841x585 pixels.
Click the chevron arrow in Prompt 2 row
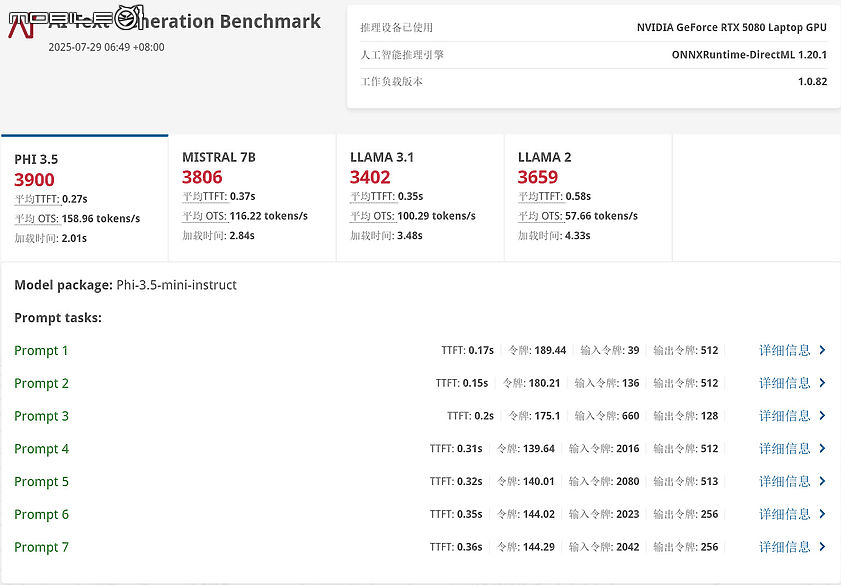822,383
